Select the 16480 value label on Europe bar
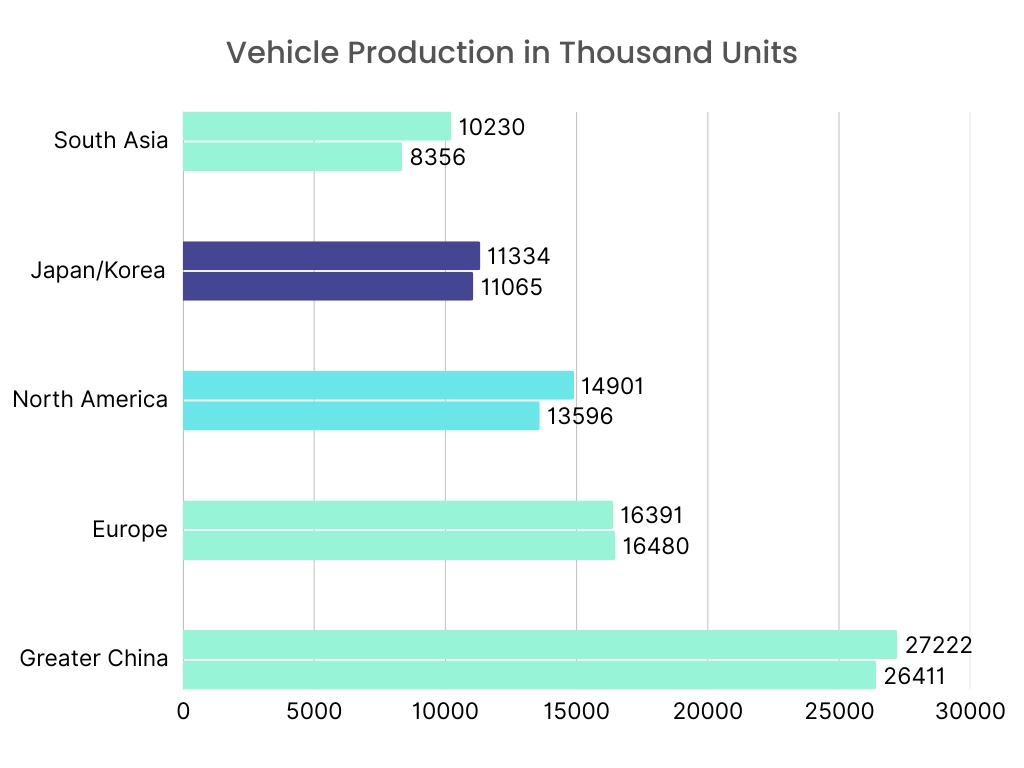 pos(657,547)
